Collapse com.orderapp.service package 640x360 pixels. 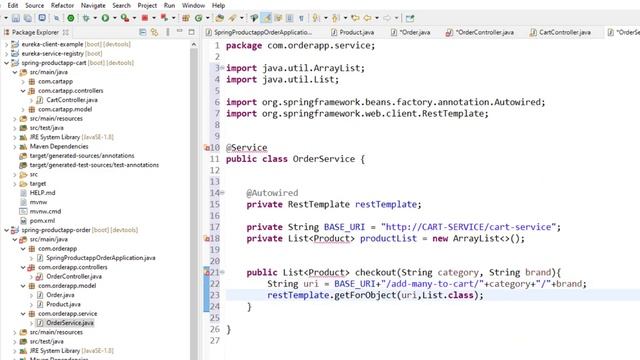click(23, 314)
